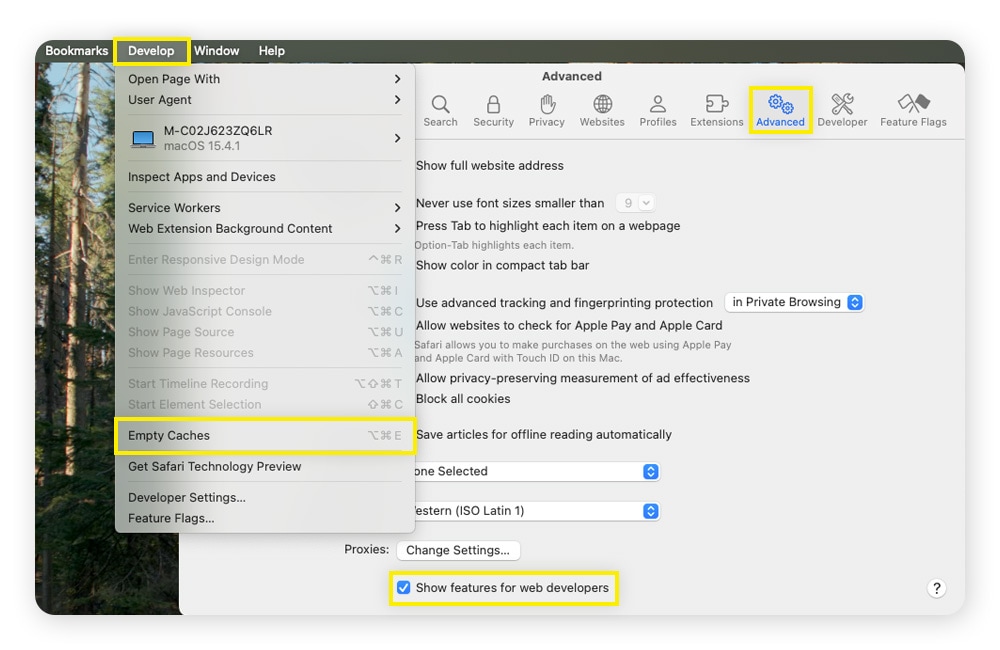Expand the M-C02J623ZQ6LR device submenu
The height and width of the screenshot is (650, 1000).
coord(265,138)
